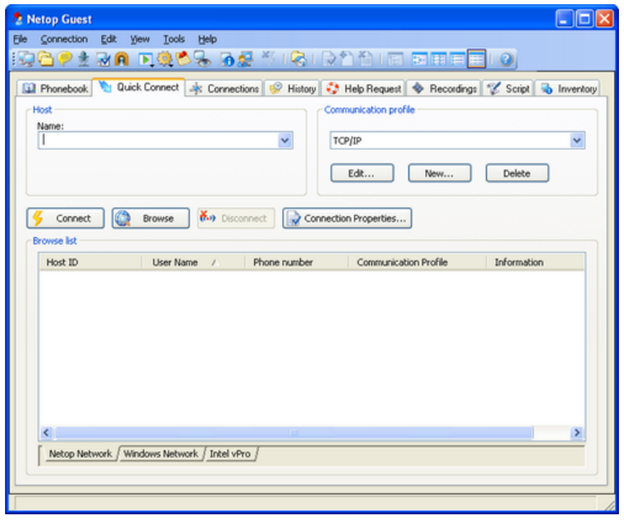Screen dimensions: 624x521
Task: Click the Browse button
Action: click(150, 218)
